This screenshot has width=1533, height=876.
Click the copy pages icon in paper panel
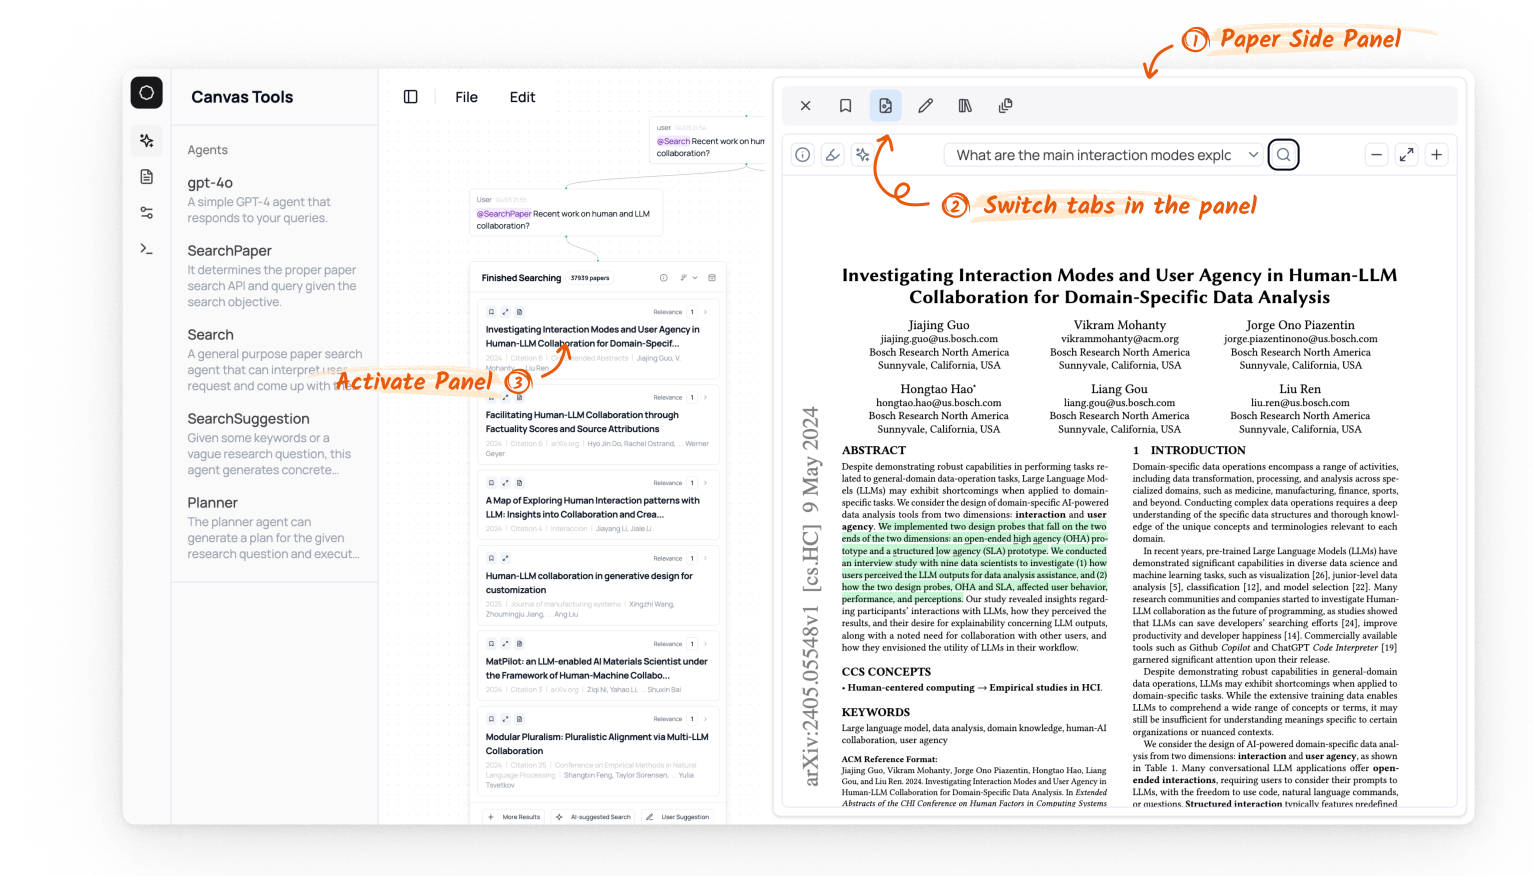1005,106
